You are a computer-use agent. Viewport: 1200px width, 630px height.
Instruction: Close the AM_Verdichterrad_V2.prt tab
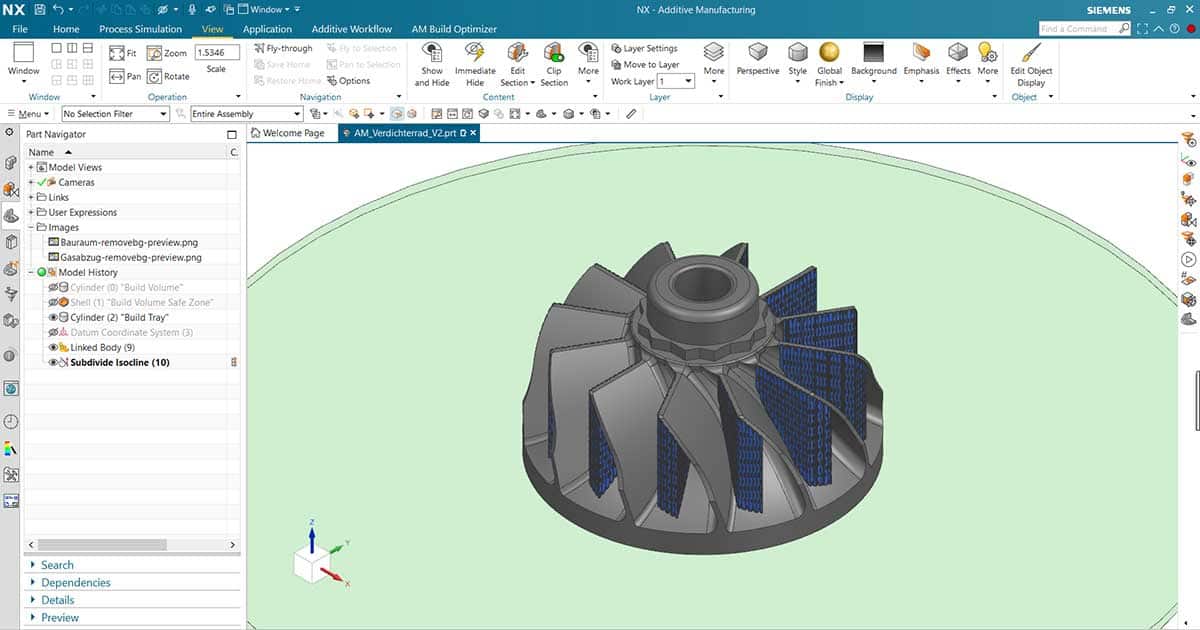click(x=473, y=133)
